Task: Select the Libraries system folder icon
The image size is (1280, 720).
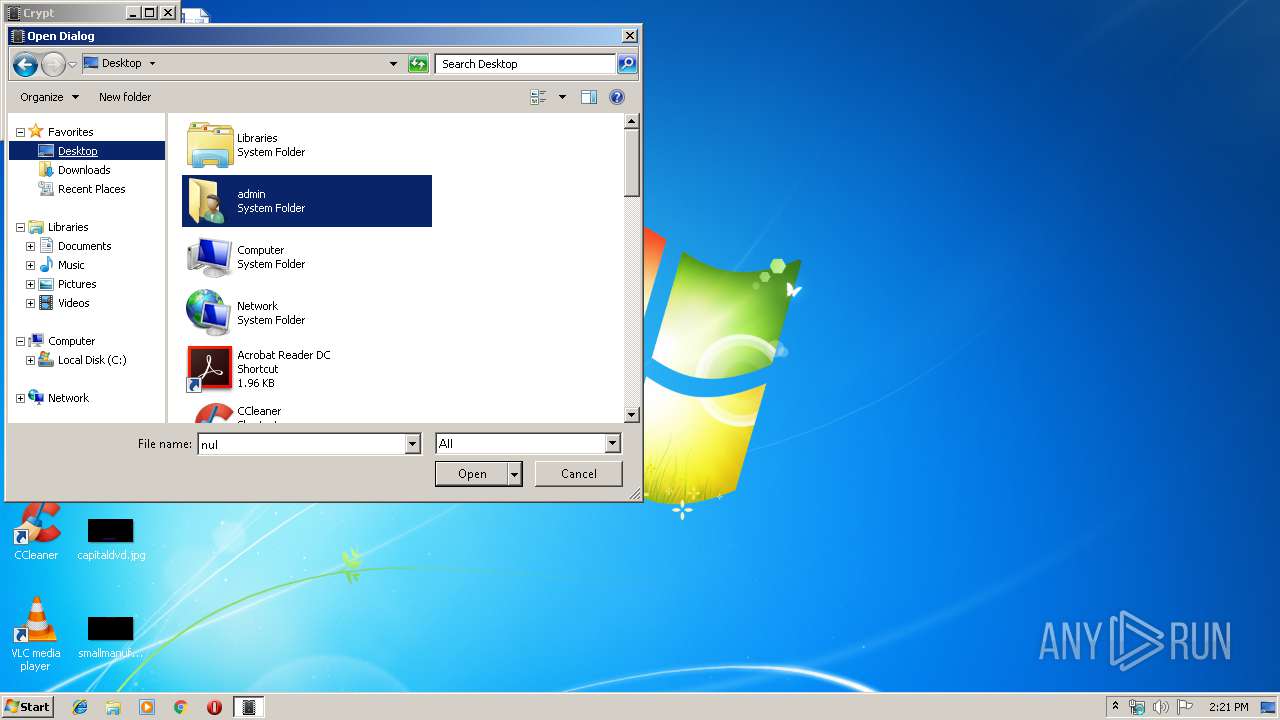Action: coord(210,145)
